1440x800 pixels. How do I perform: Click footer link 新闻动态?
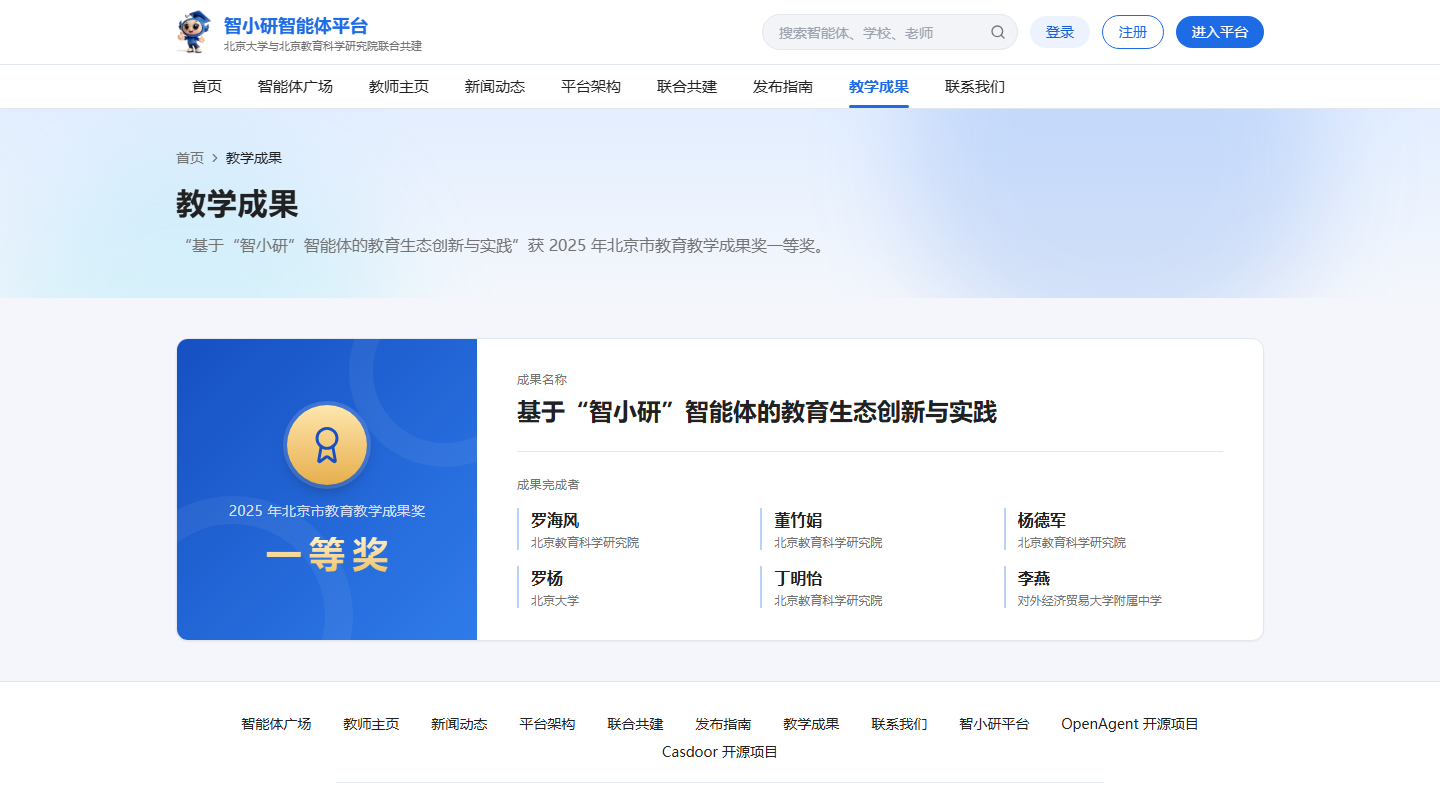[x=459, y=724]
